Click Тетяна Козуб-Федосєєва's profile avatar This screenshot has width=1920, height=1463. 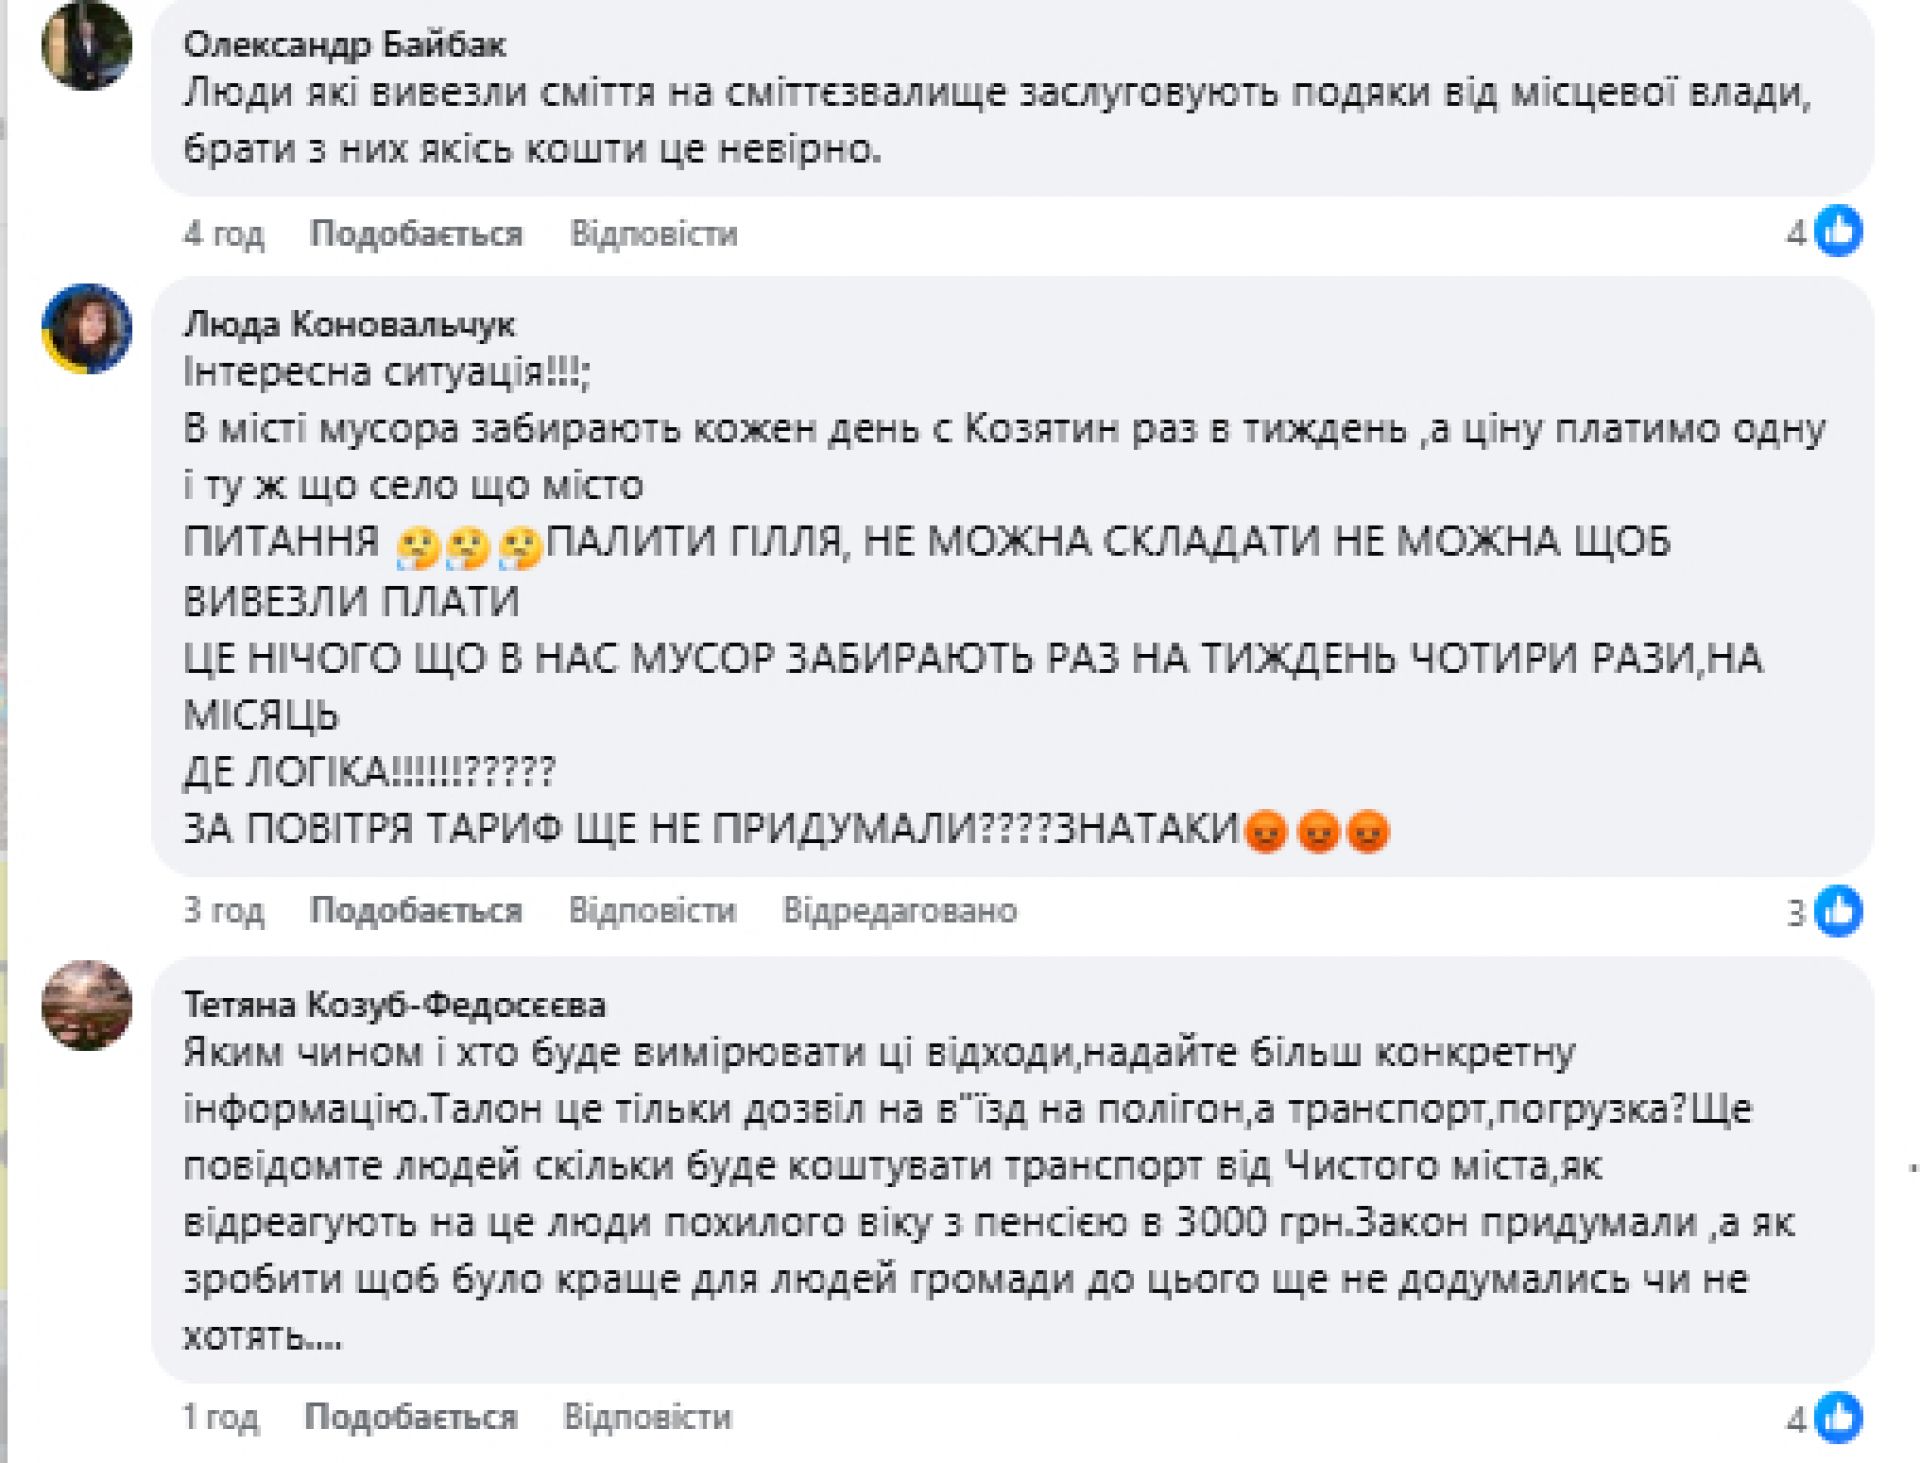click(87, 1006)
